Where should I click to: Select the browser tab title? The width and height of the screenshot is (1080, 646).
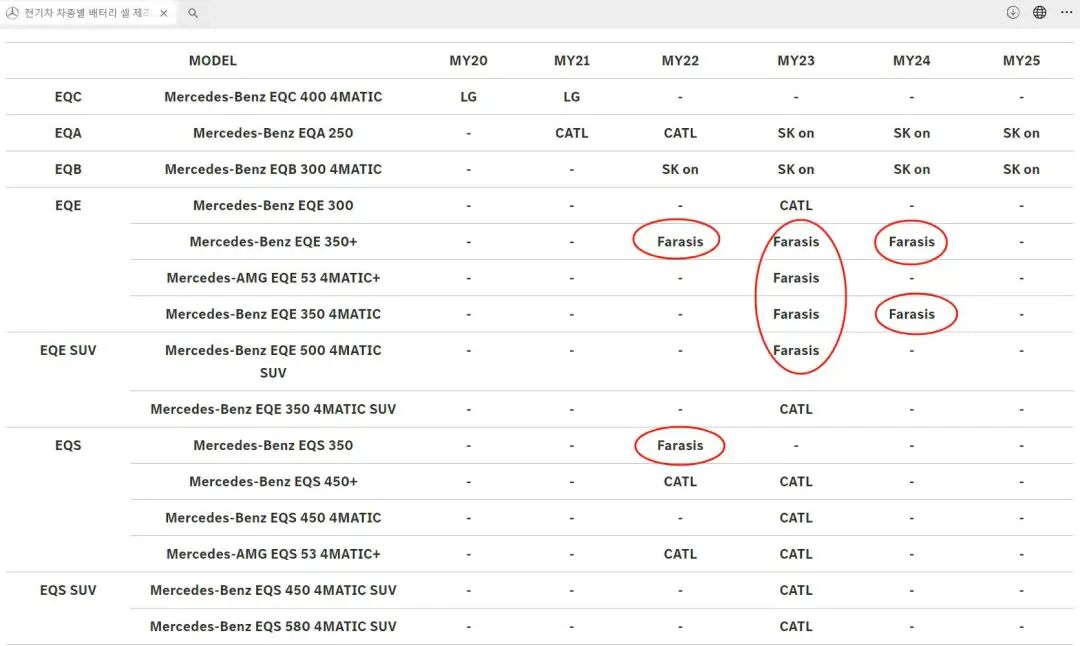[87, 13]
